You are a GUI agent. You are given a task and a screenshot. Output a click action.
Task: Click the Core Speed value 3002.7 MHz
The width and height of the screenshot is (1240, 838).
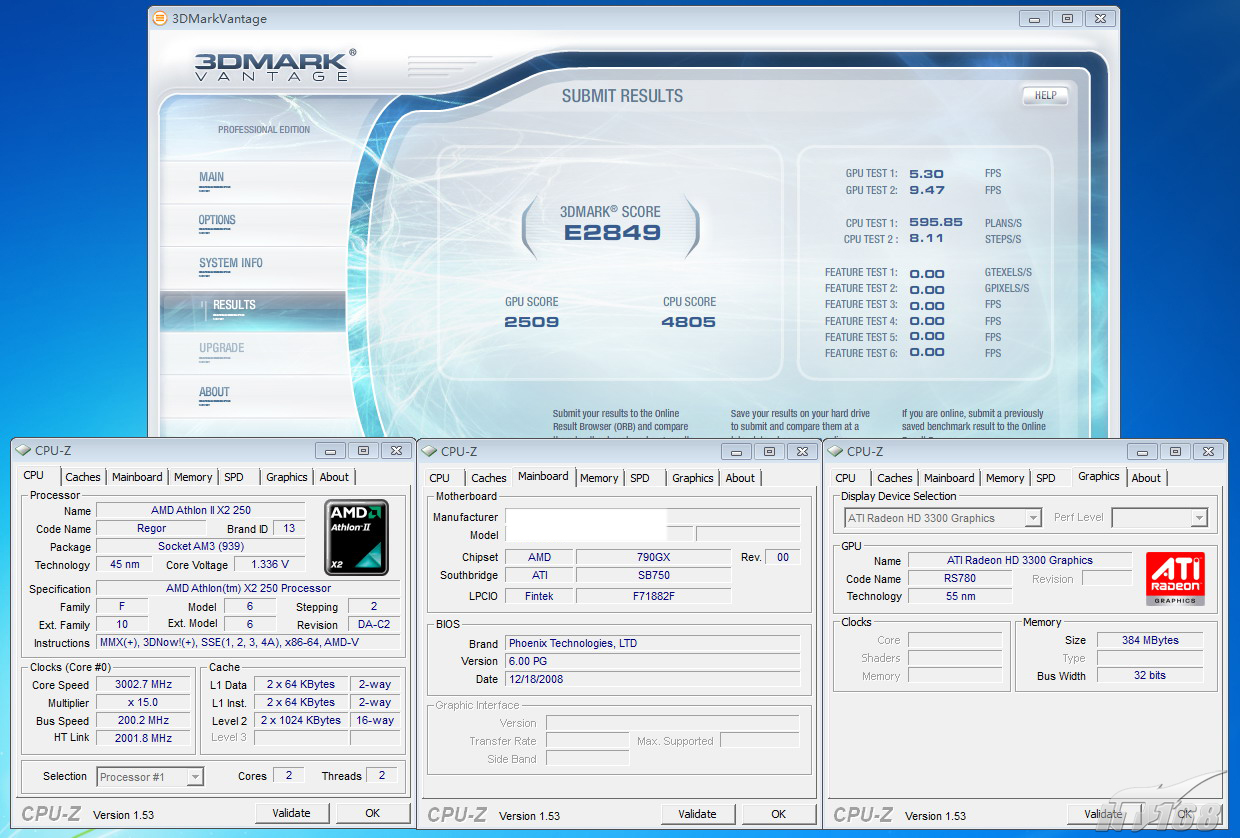[x=143, y=685]
